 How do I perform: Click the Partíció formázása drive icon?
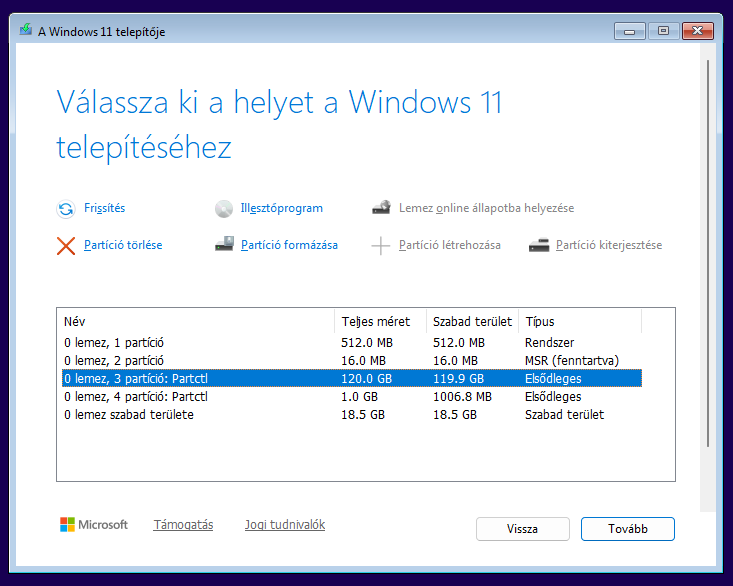point(224,244)
